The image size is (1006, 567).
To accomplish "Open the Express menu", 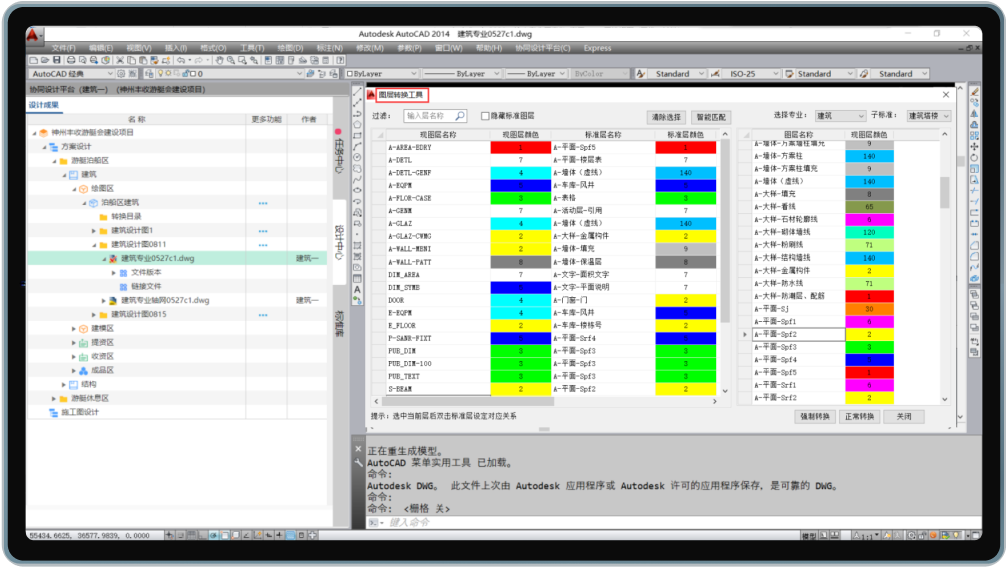I will click(x=597, y=48).
